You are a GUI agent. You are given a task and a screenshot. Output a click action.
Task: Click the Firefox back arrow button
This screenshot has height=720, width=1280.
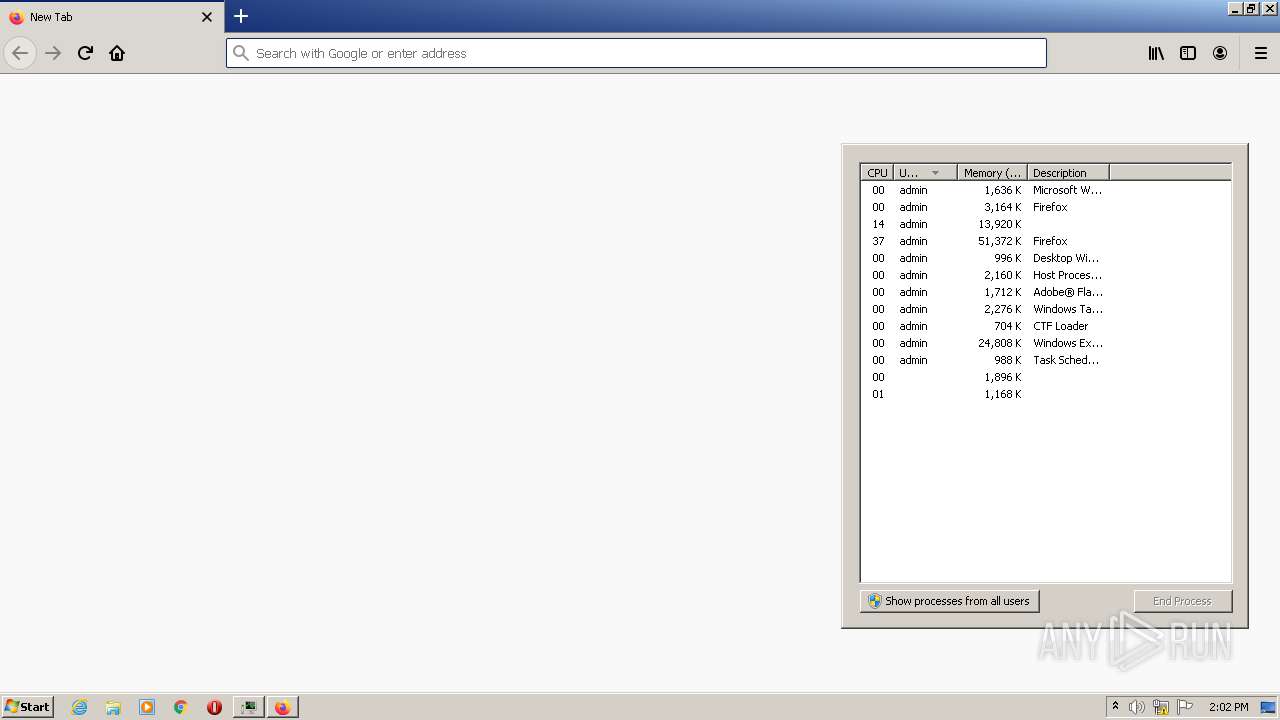coord(20,53)
